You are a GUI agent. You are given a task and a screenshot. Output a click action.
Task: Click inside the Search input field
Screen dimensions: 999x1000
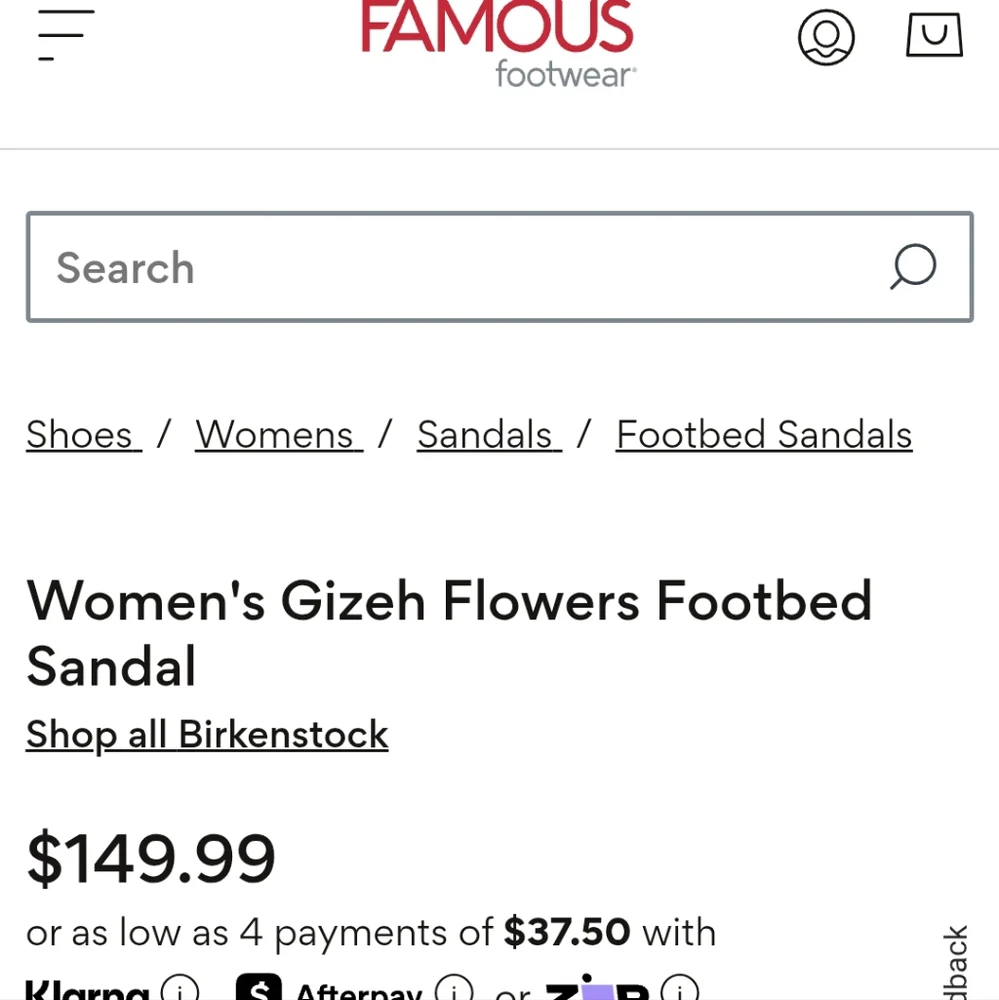tap(400, 267)
